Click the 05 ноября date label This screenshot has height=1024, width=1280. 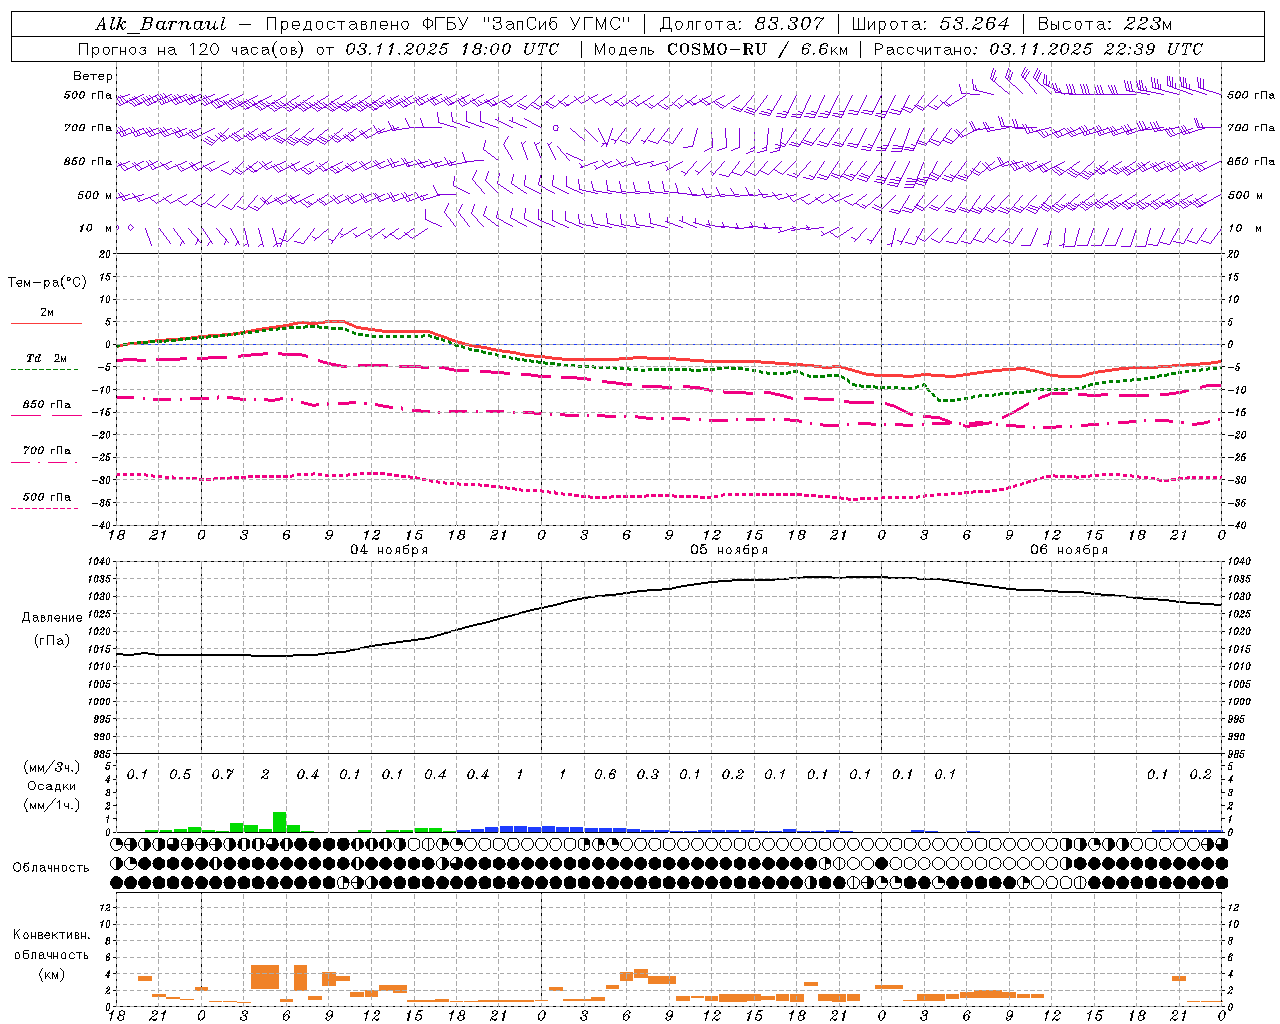(x=729, y=550)
